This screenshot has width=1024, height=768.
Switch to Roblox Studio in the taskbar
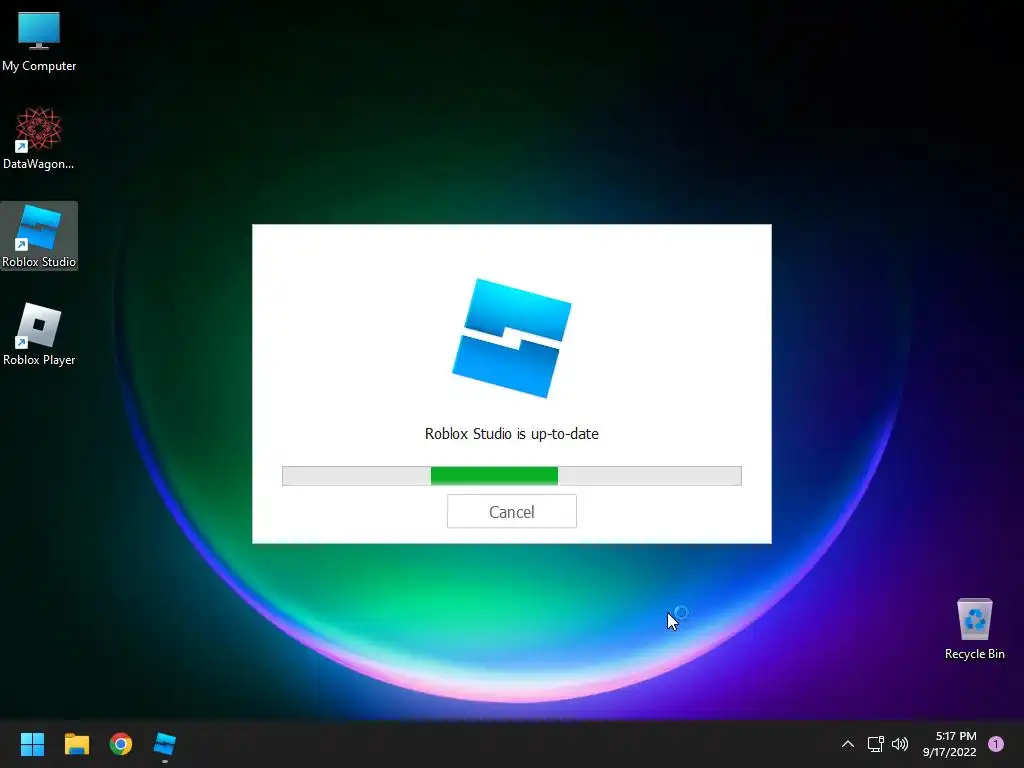point(165,744)
